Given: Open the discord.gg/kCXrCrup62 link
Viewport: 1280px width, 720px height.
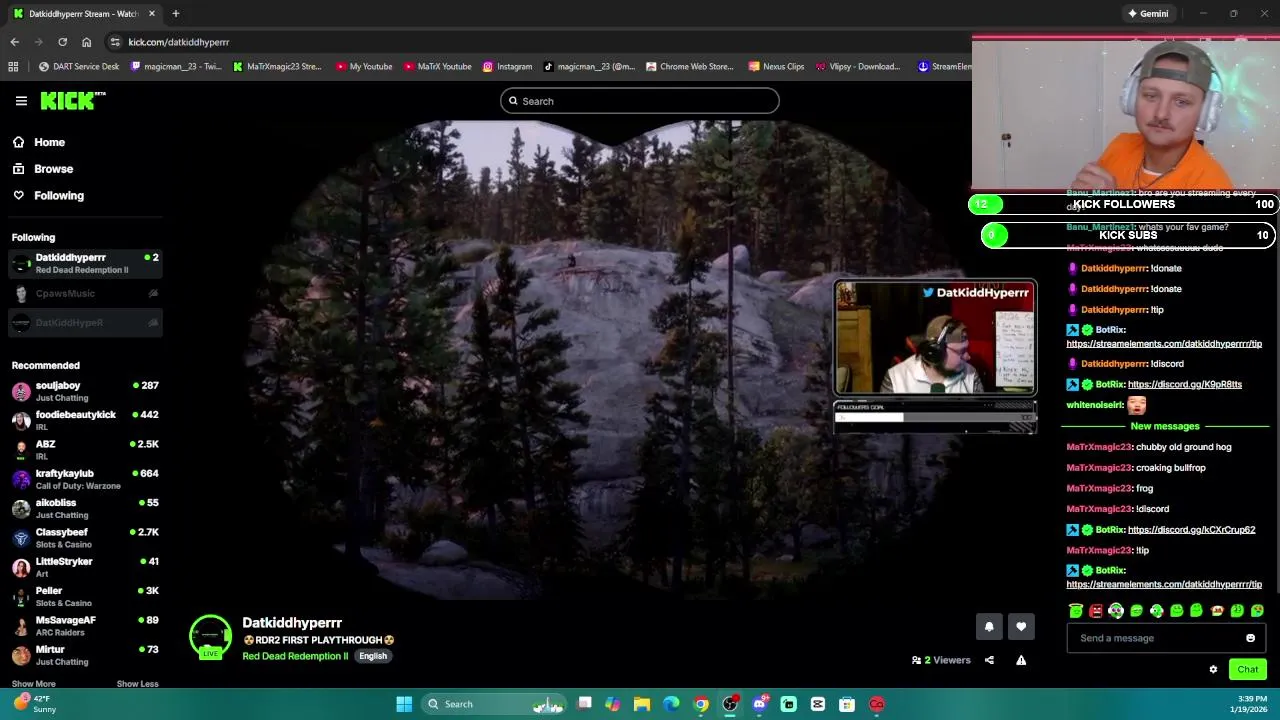Looking at the screenshot, I should tap(1191, 530).
